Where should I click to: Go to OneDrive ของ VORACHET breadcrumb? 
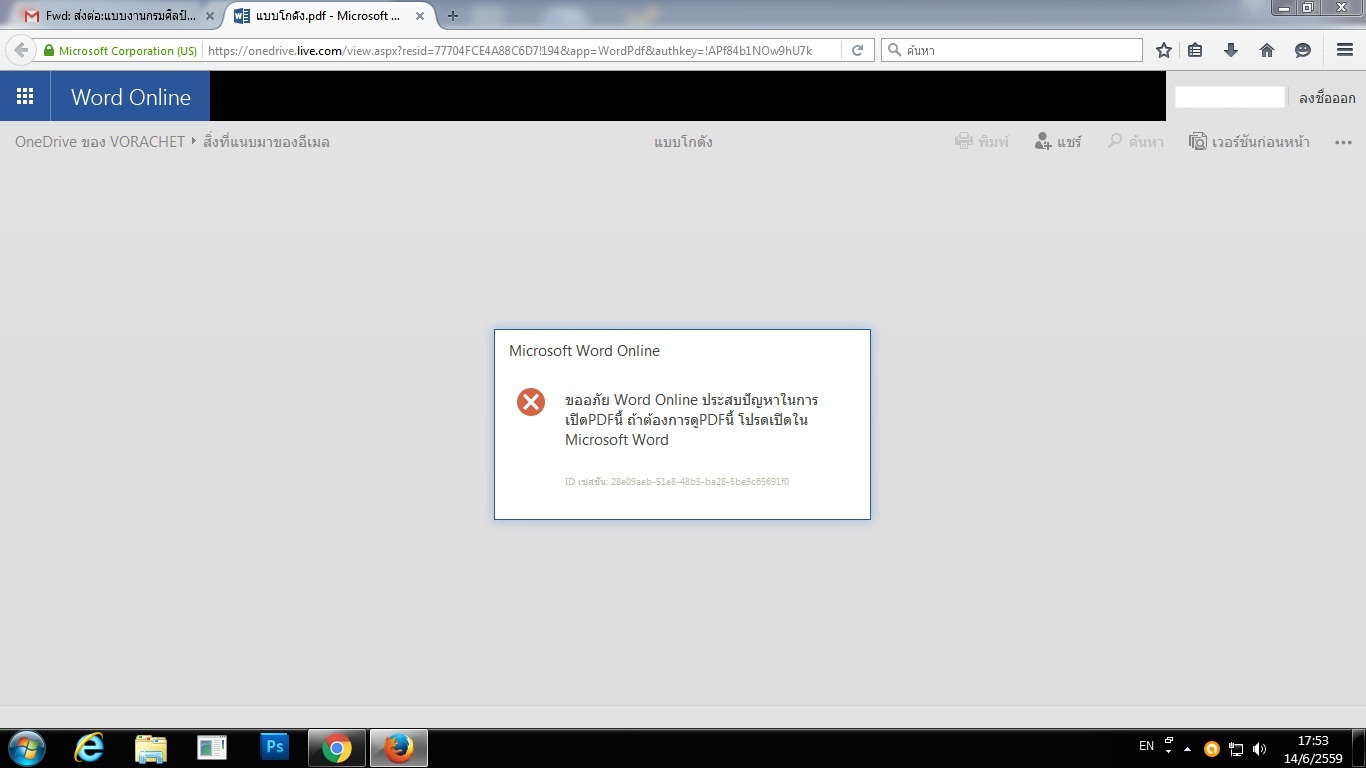[x=100, y=142]
